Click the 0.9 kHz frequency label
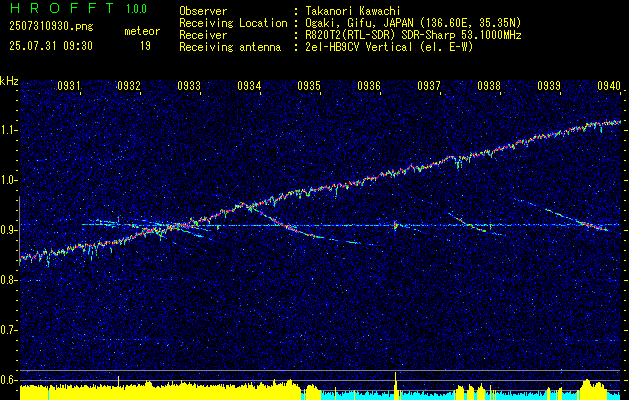 8,230
